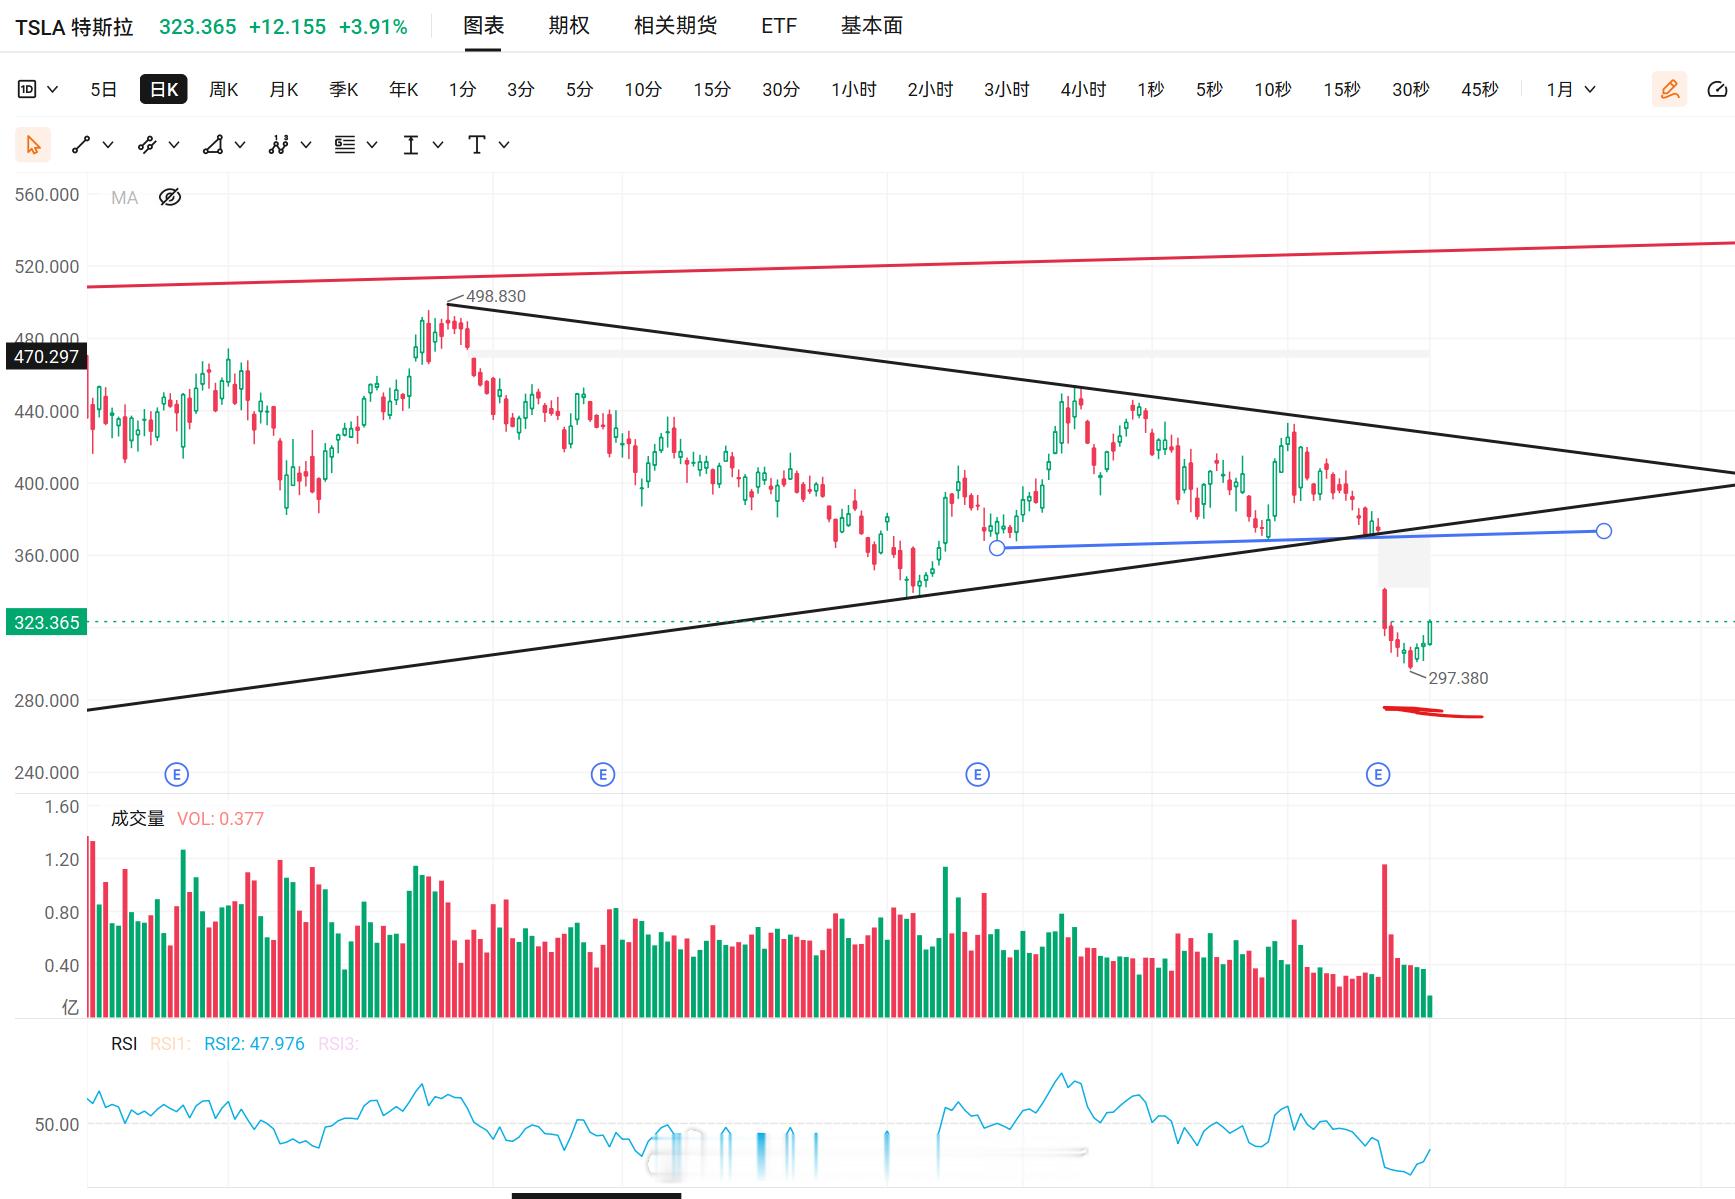Switch to the 基本面 tab

tap(872, 26)
